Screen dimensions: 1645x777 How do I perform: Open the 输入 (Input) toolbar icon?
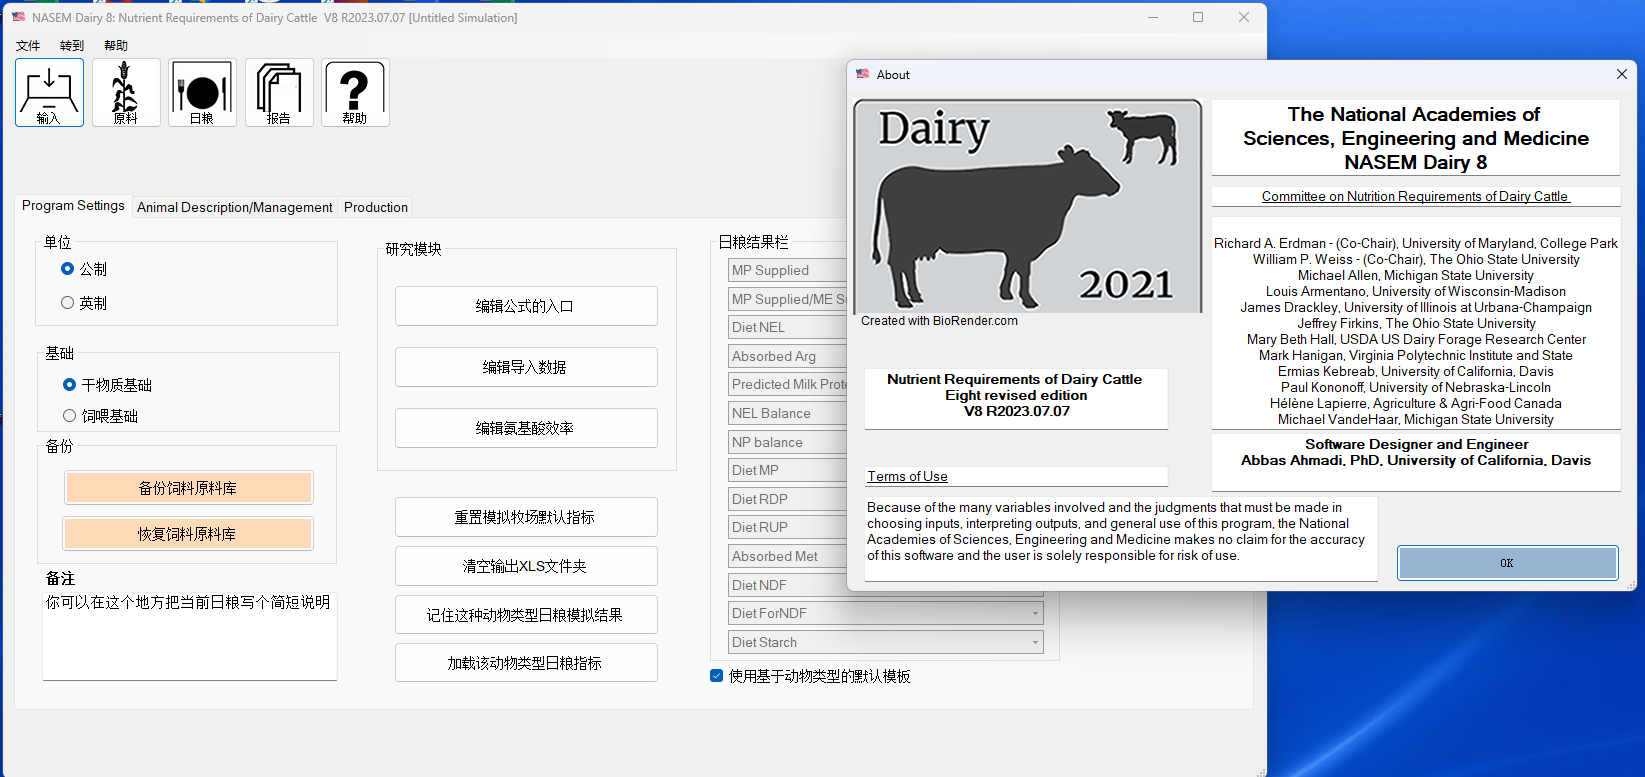click(x=49, y=92)
